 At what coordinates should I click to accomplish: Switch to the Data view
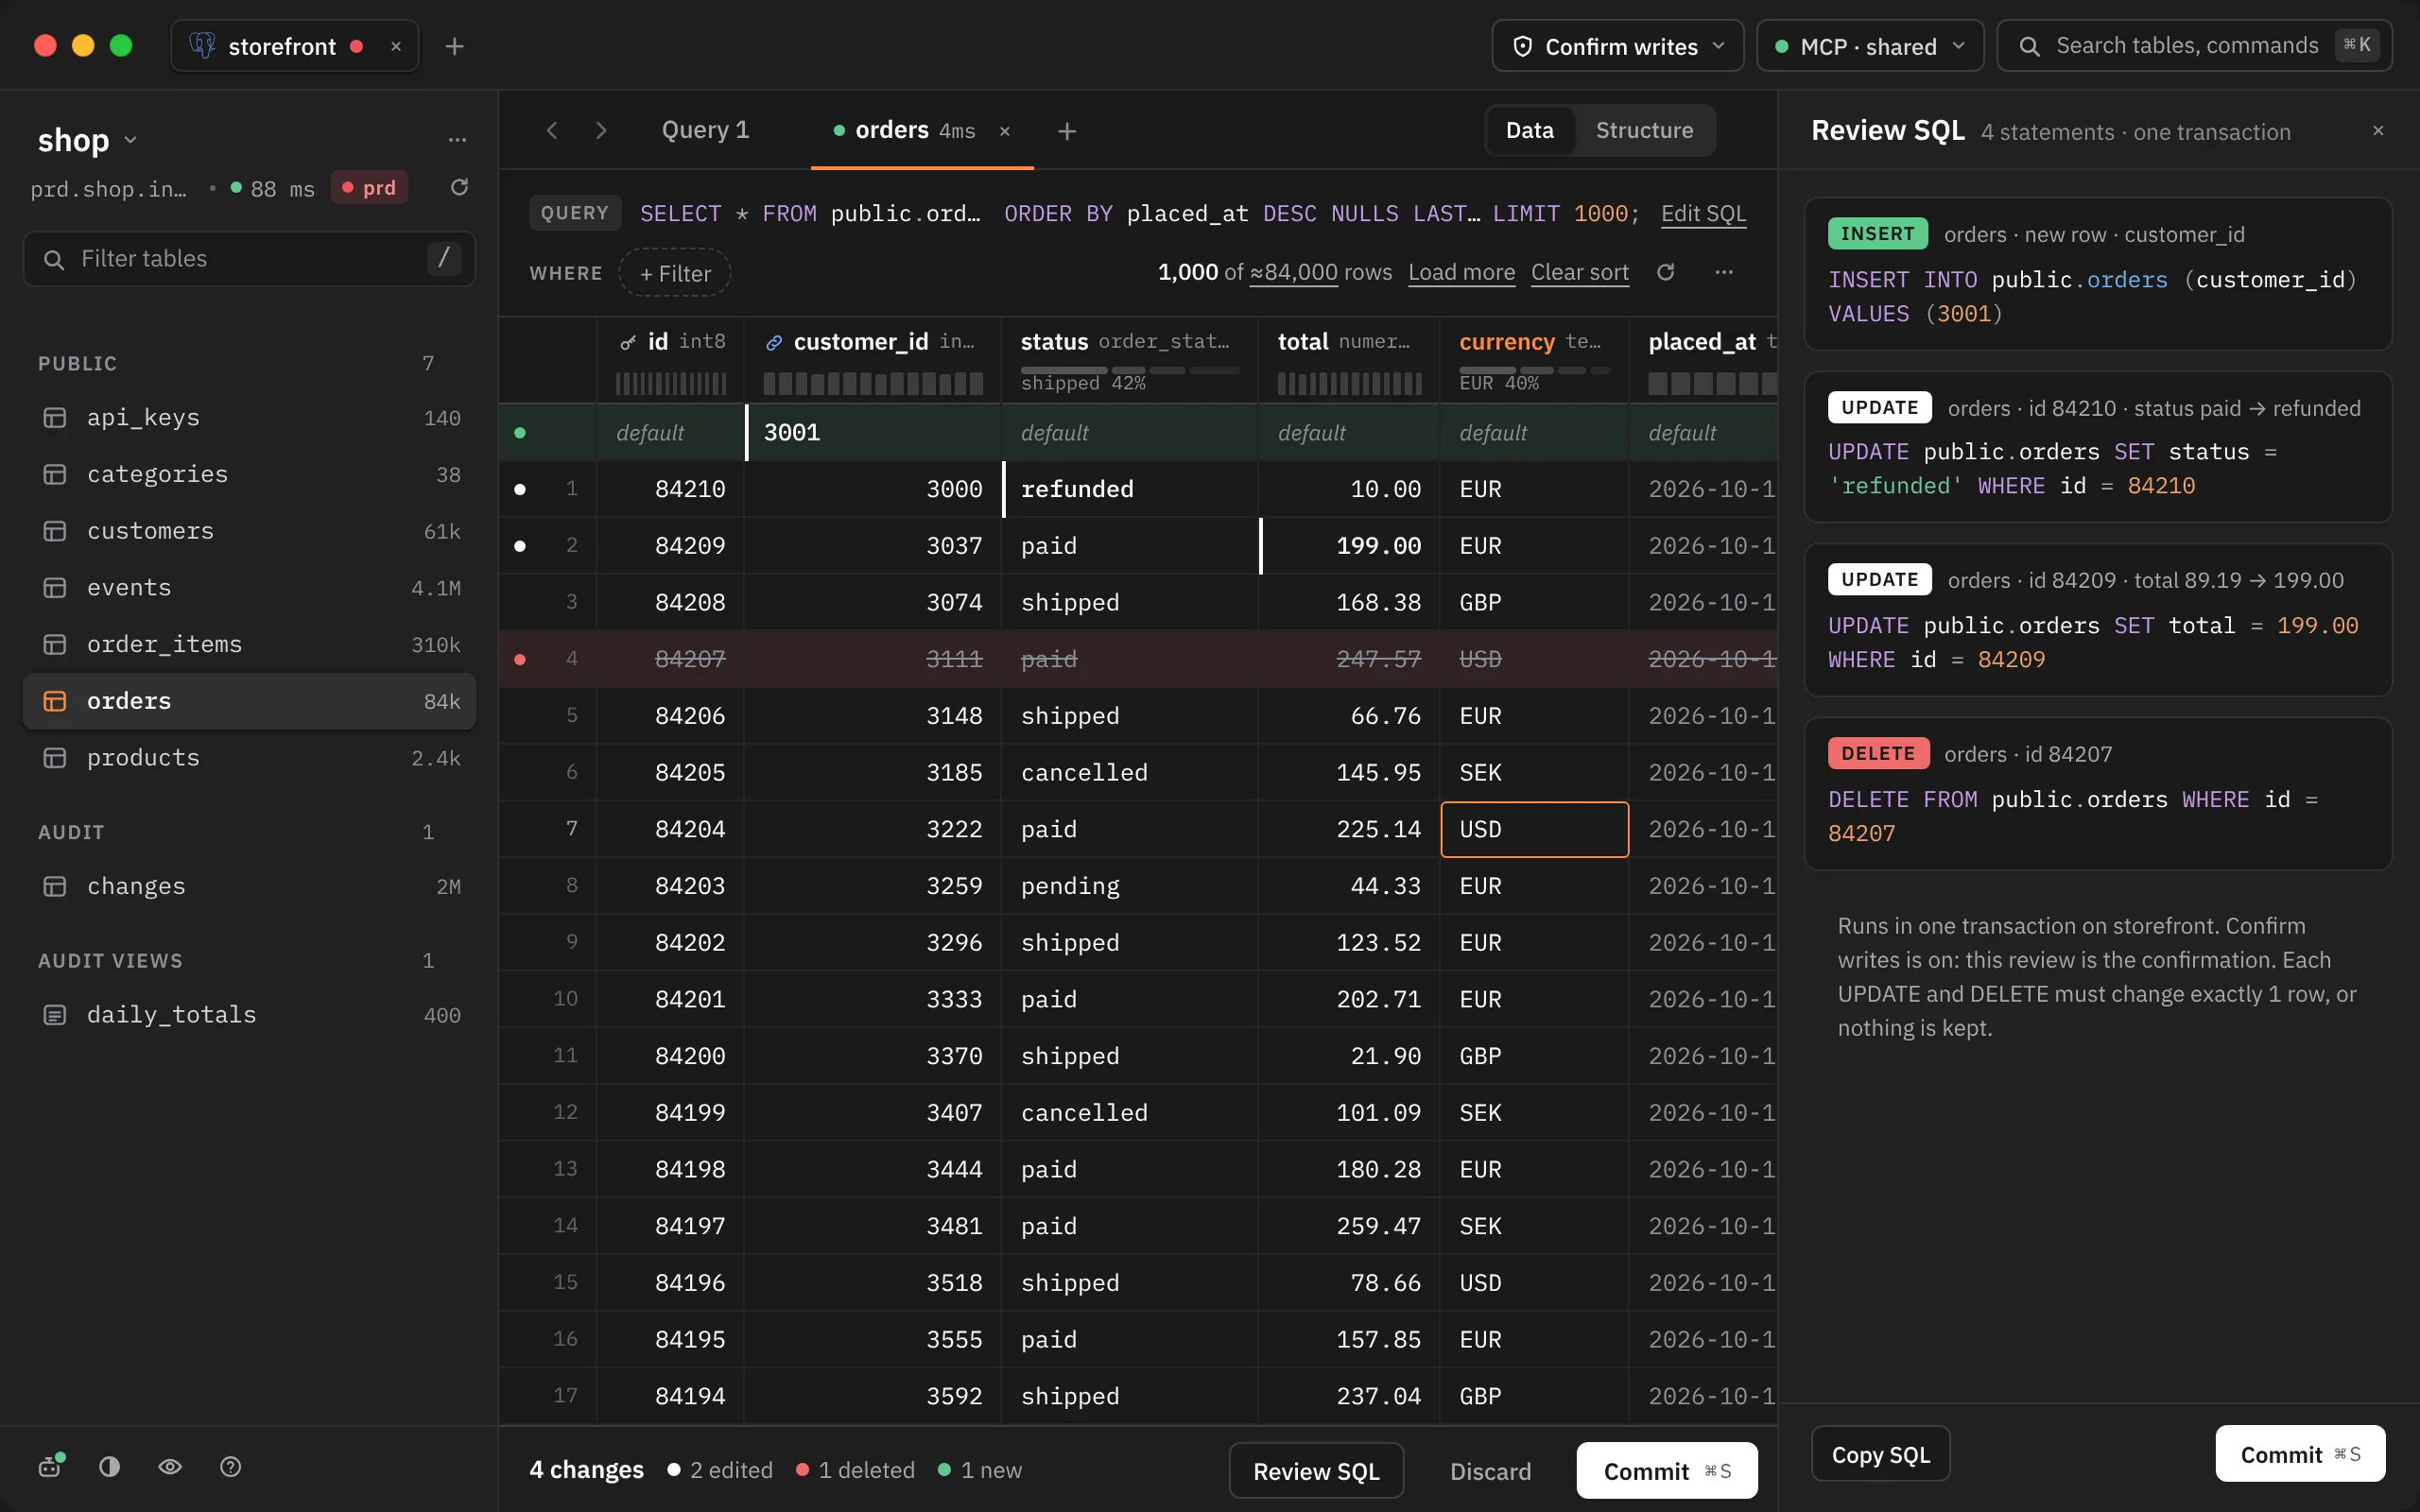click(x=1529, y=130)
